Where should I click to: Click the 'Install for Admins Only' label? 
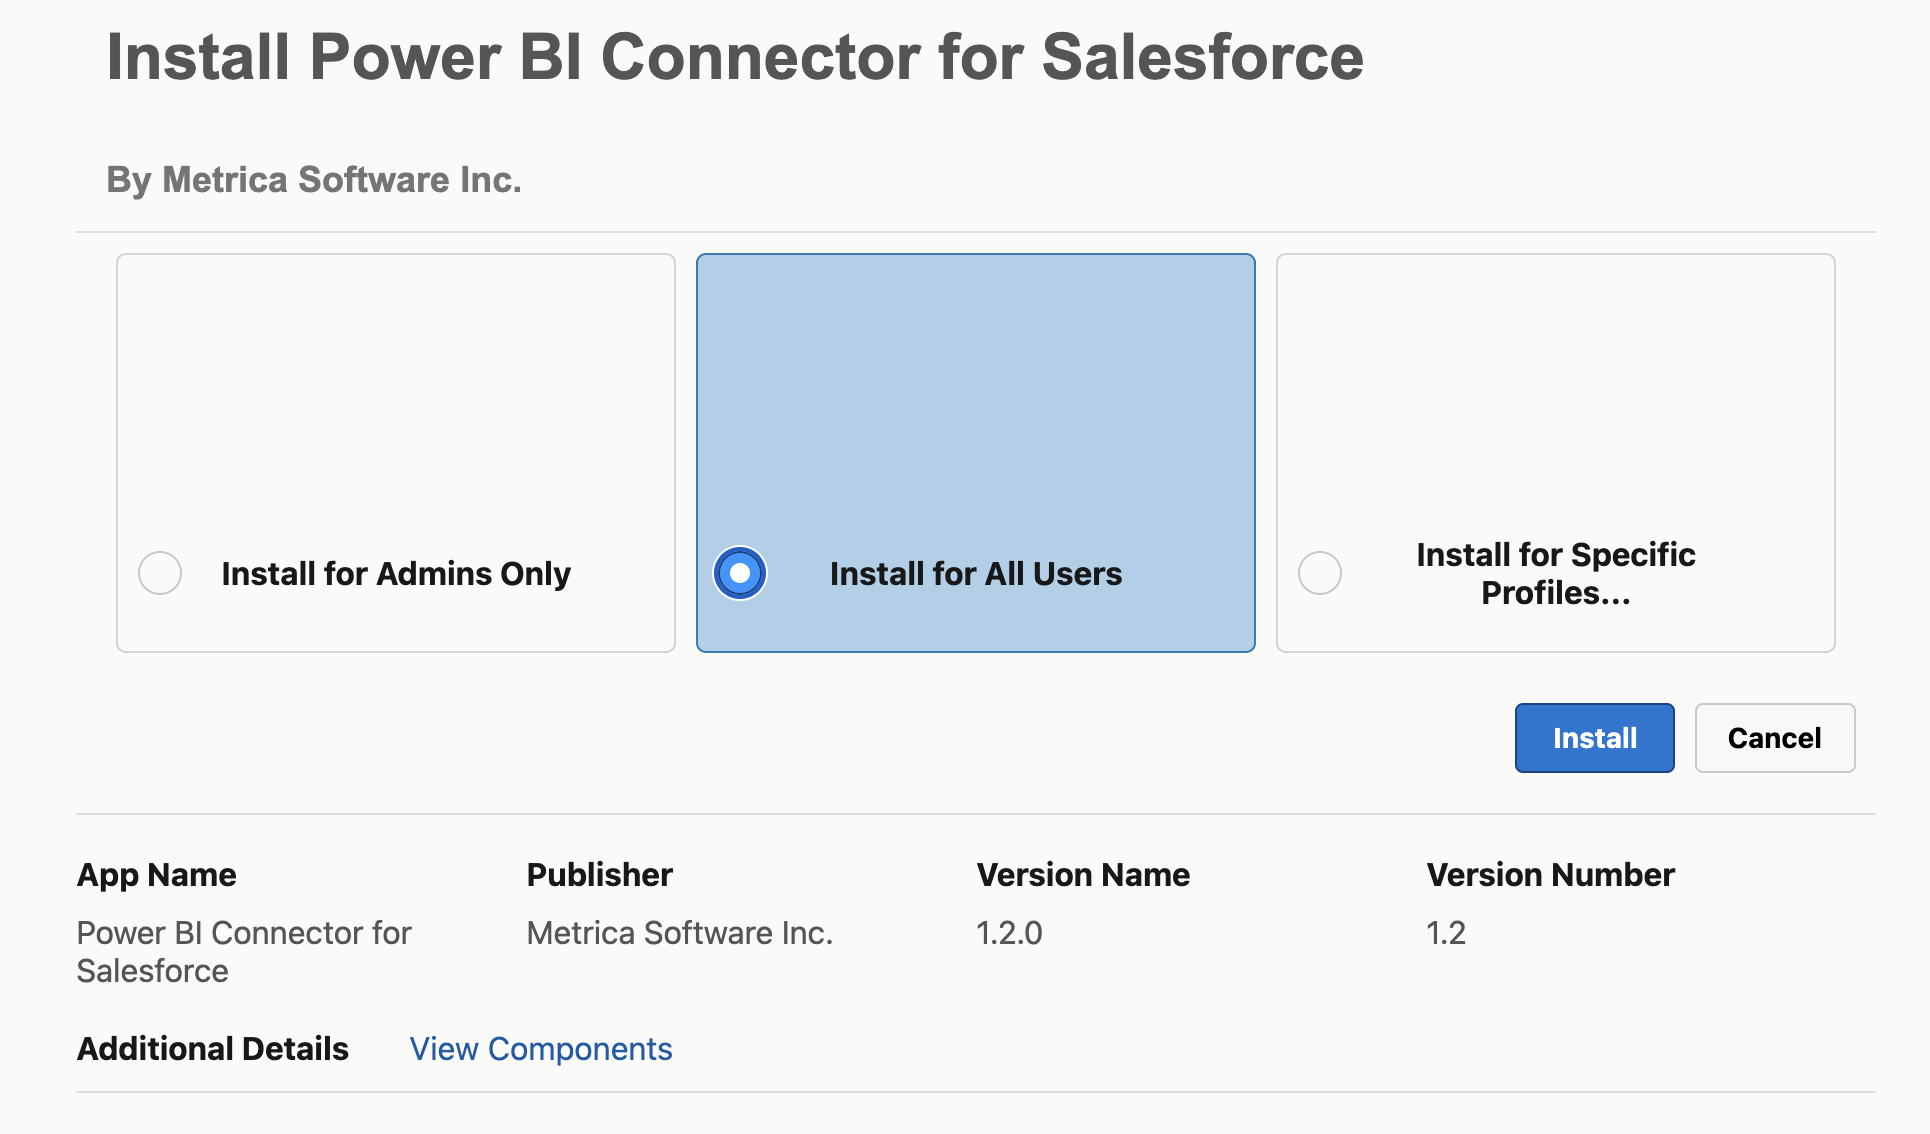click(x=396, y=574)
